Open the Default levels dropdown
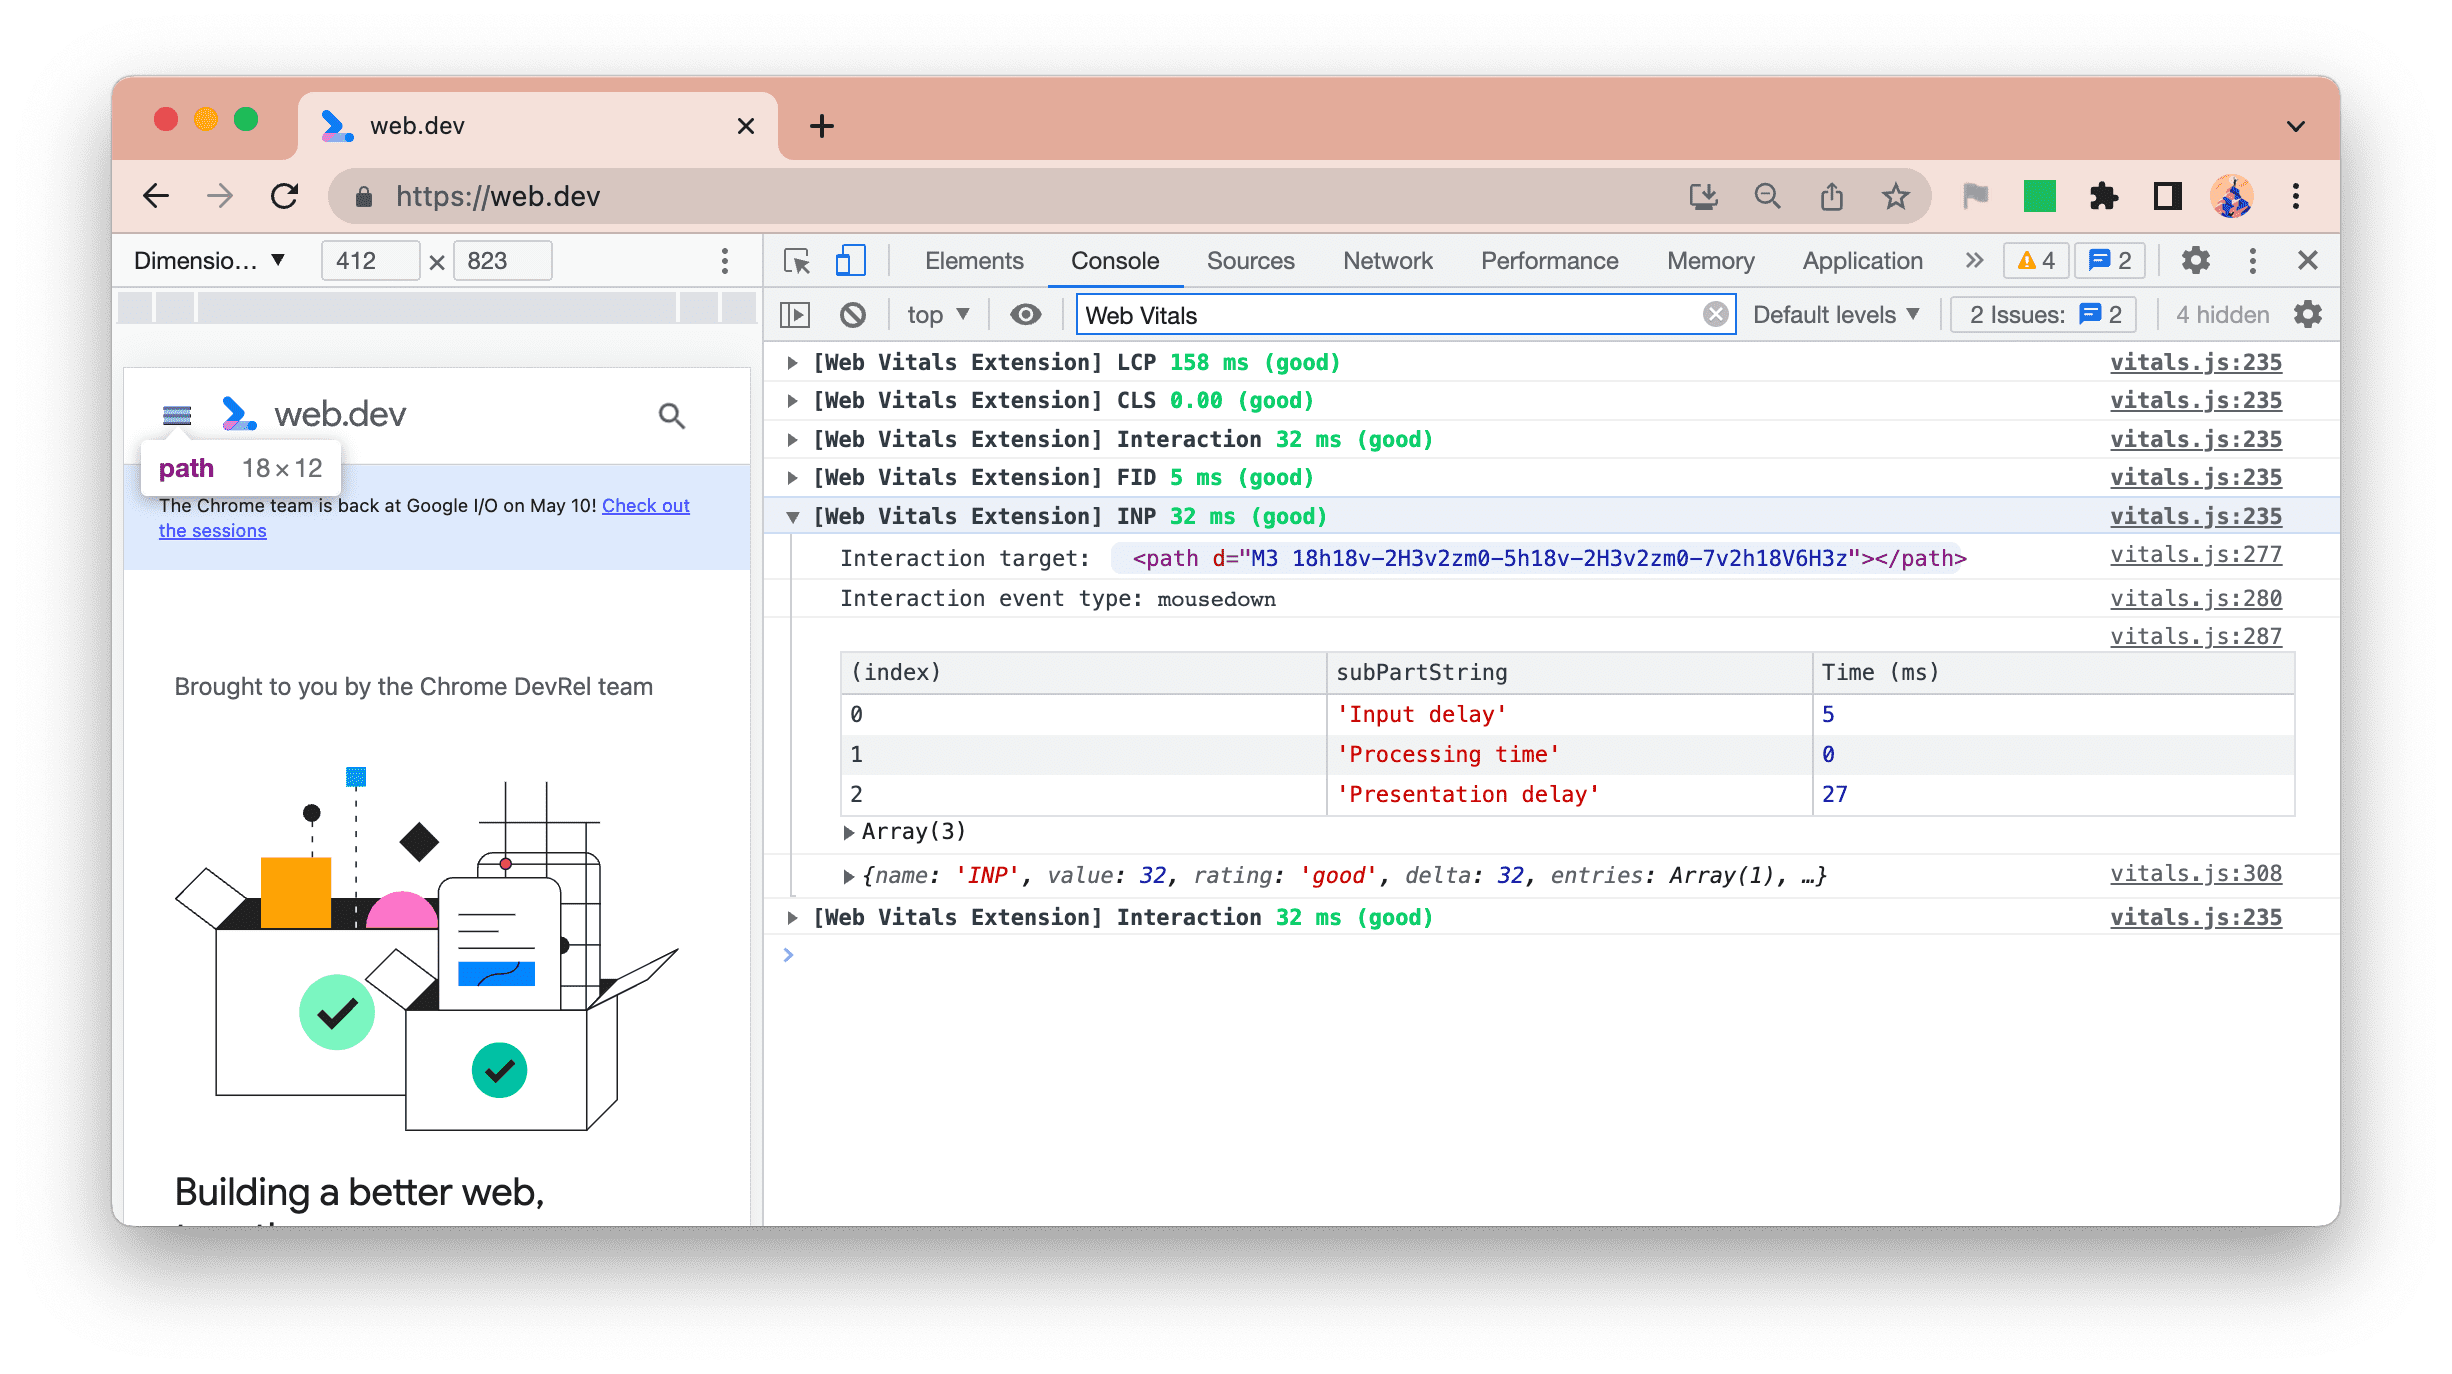 tap(1837, 315)
